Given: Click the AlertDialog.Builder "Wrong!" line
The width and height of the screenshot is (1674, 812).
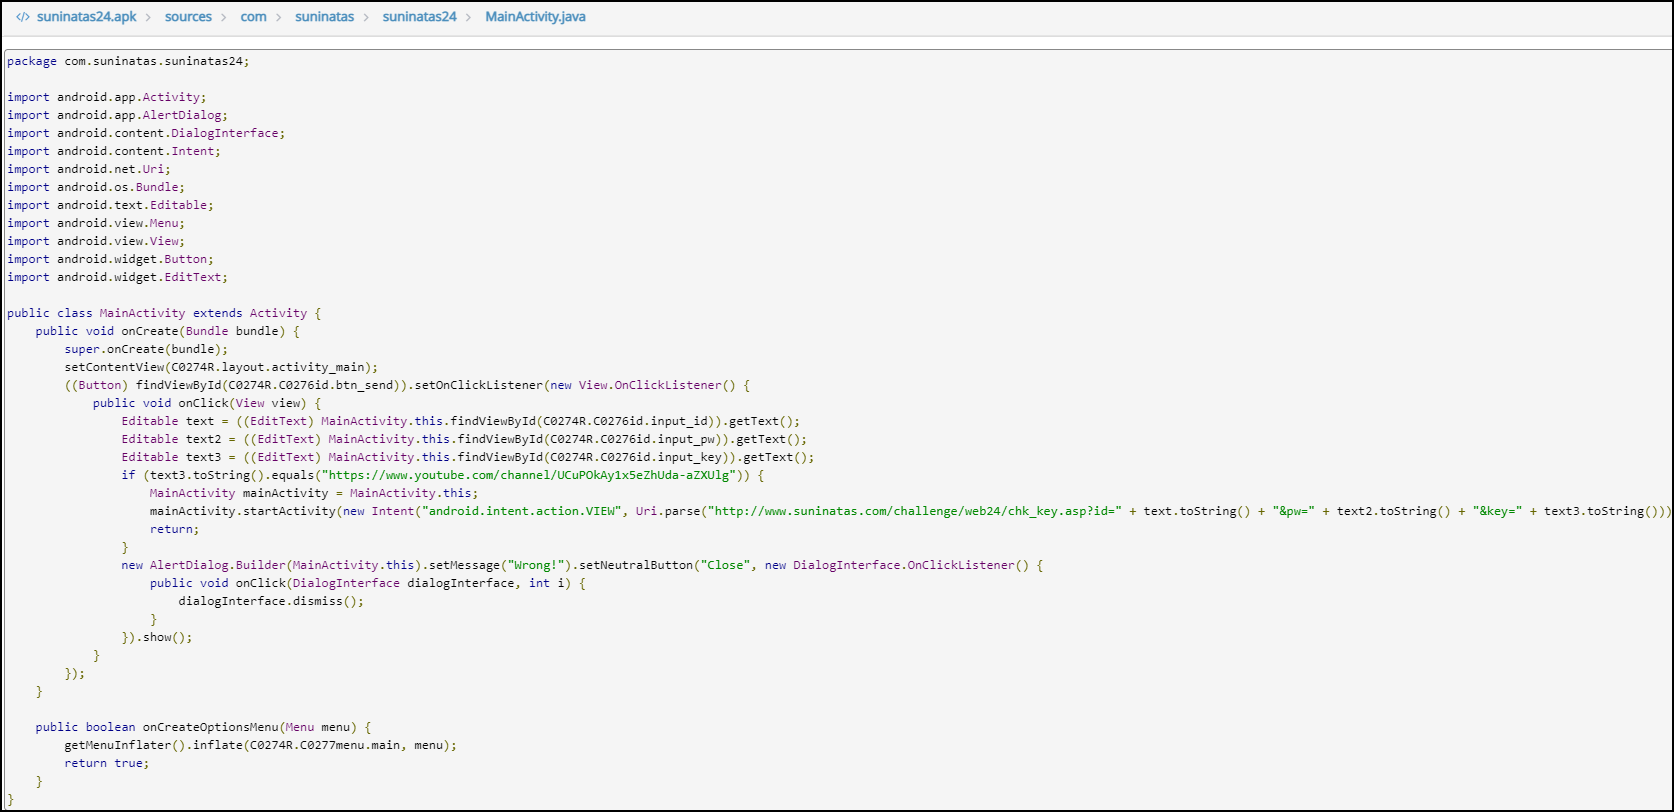Looking at the screenshot, I should point(582,565).
